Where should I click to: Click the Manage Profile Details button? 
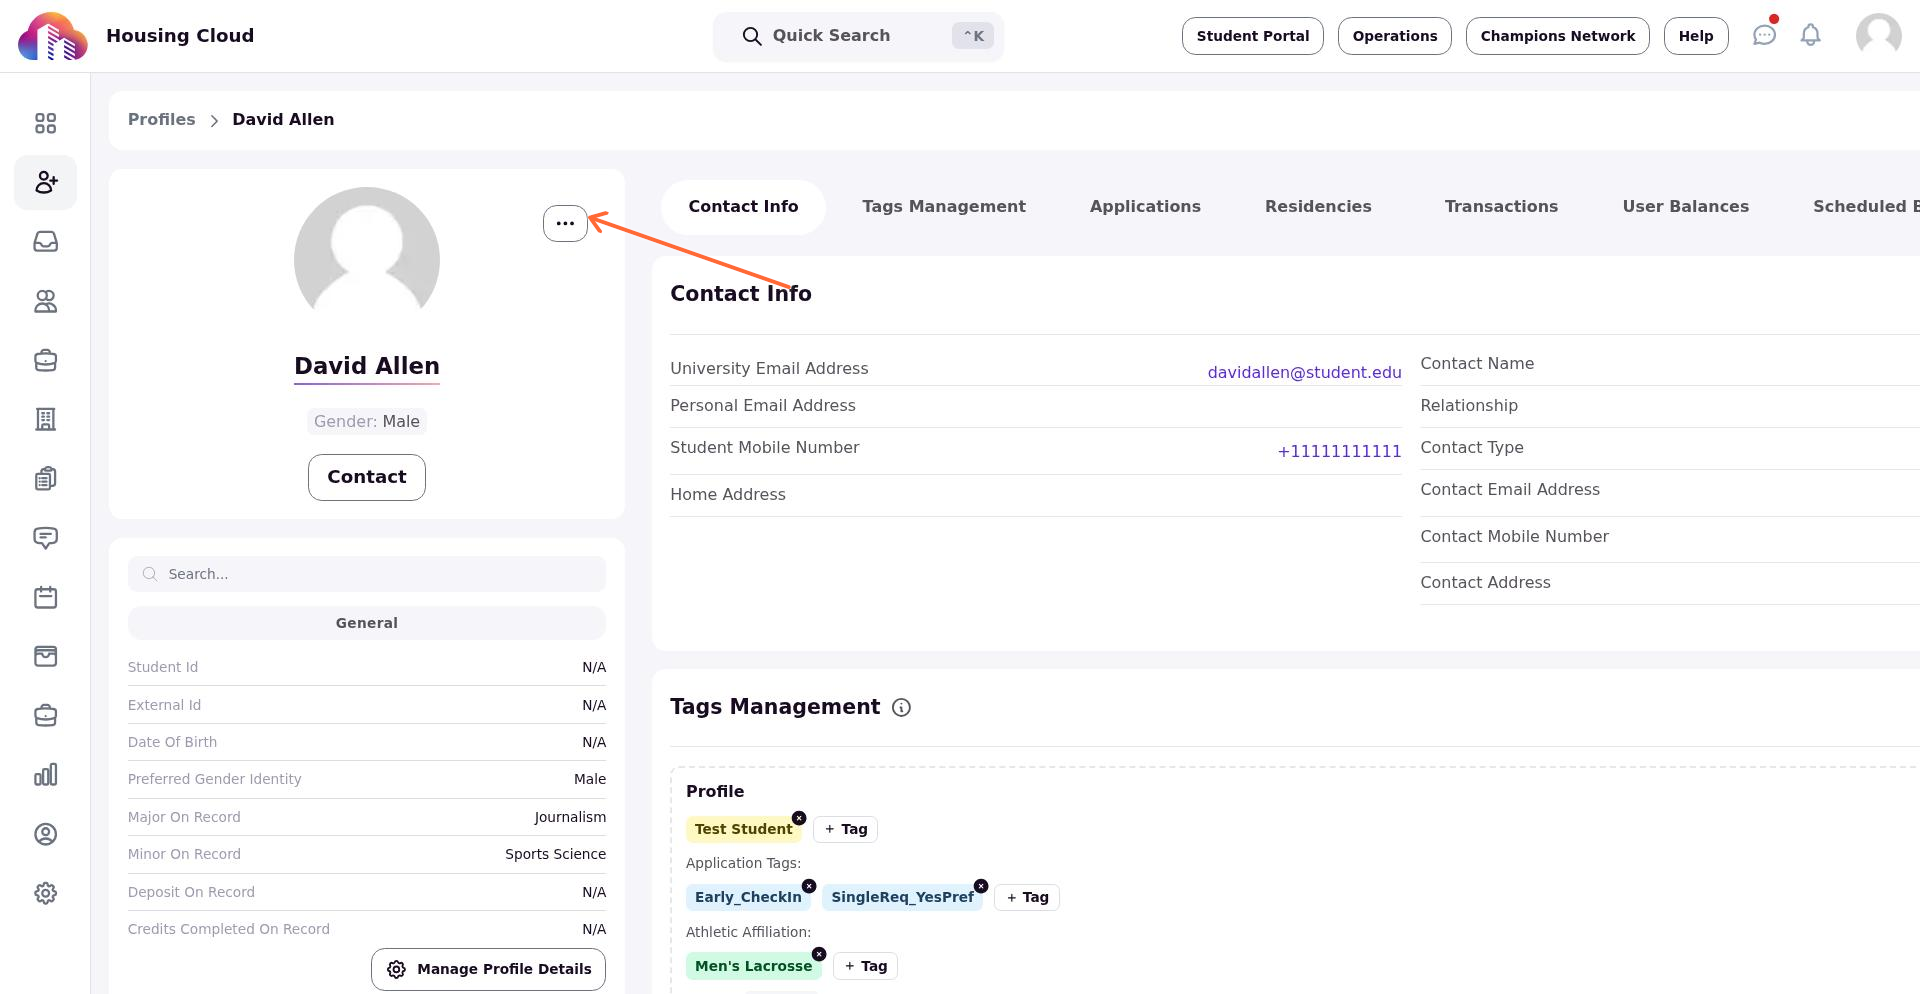click(488, 969)
